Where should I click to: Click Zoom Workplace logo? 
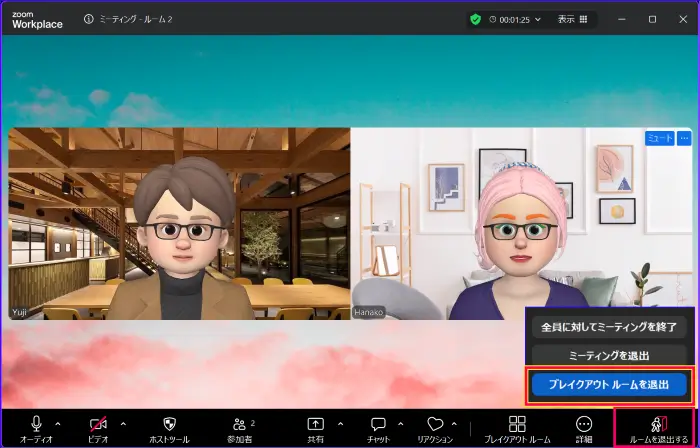click(37, 20)
